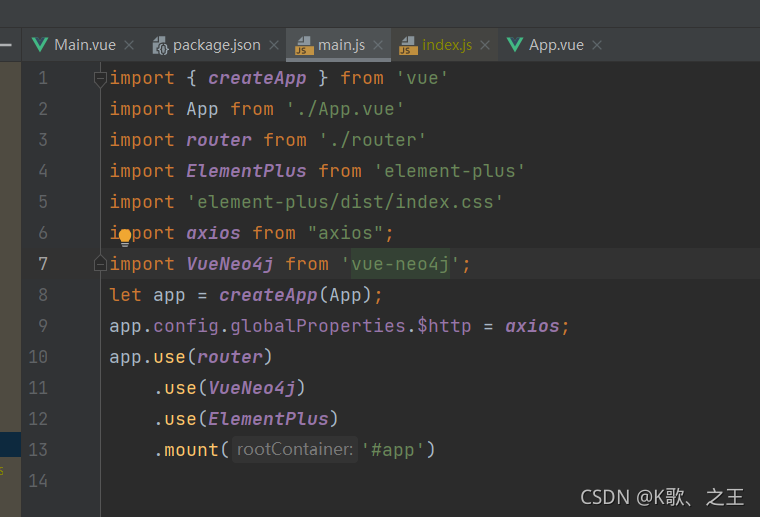
Task: Click the JS icon on main.js tab
Action: point(304,46)
